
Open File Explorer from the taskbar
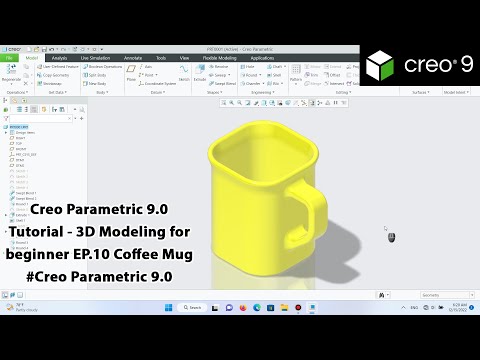[284, 308]
